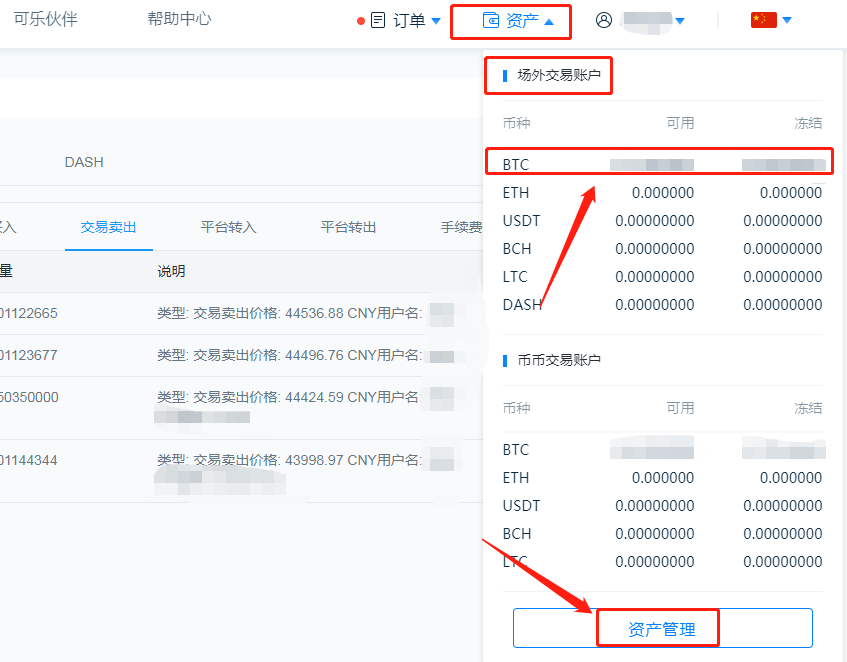Click the row with price 44424.59 CNY
Viewport: 847px width, 662px height.
click(241, 408)
